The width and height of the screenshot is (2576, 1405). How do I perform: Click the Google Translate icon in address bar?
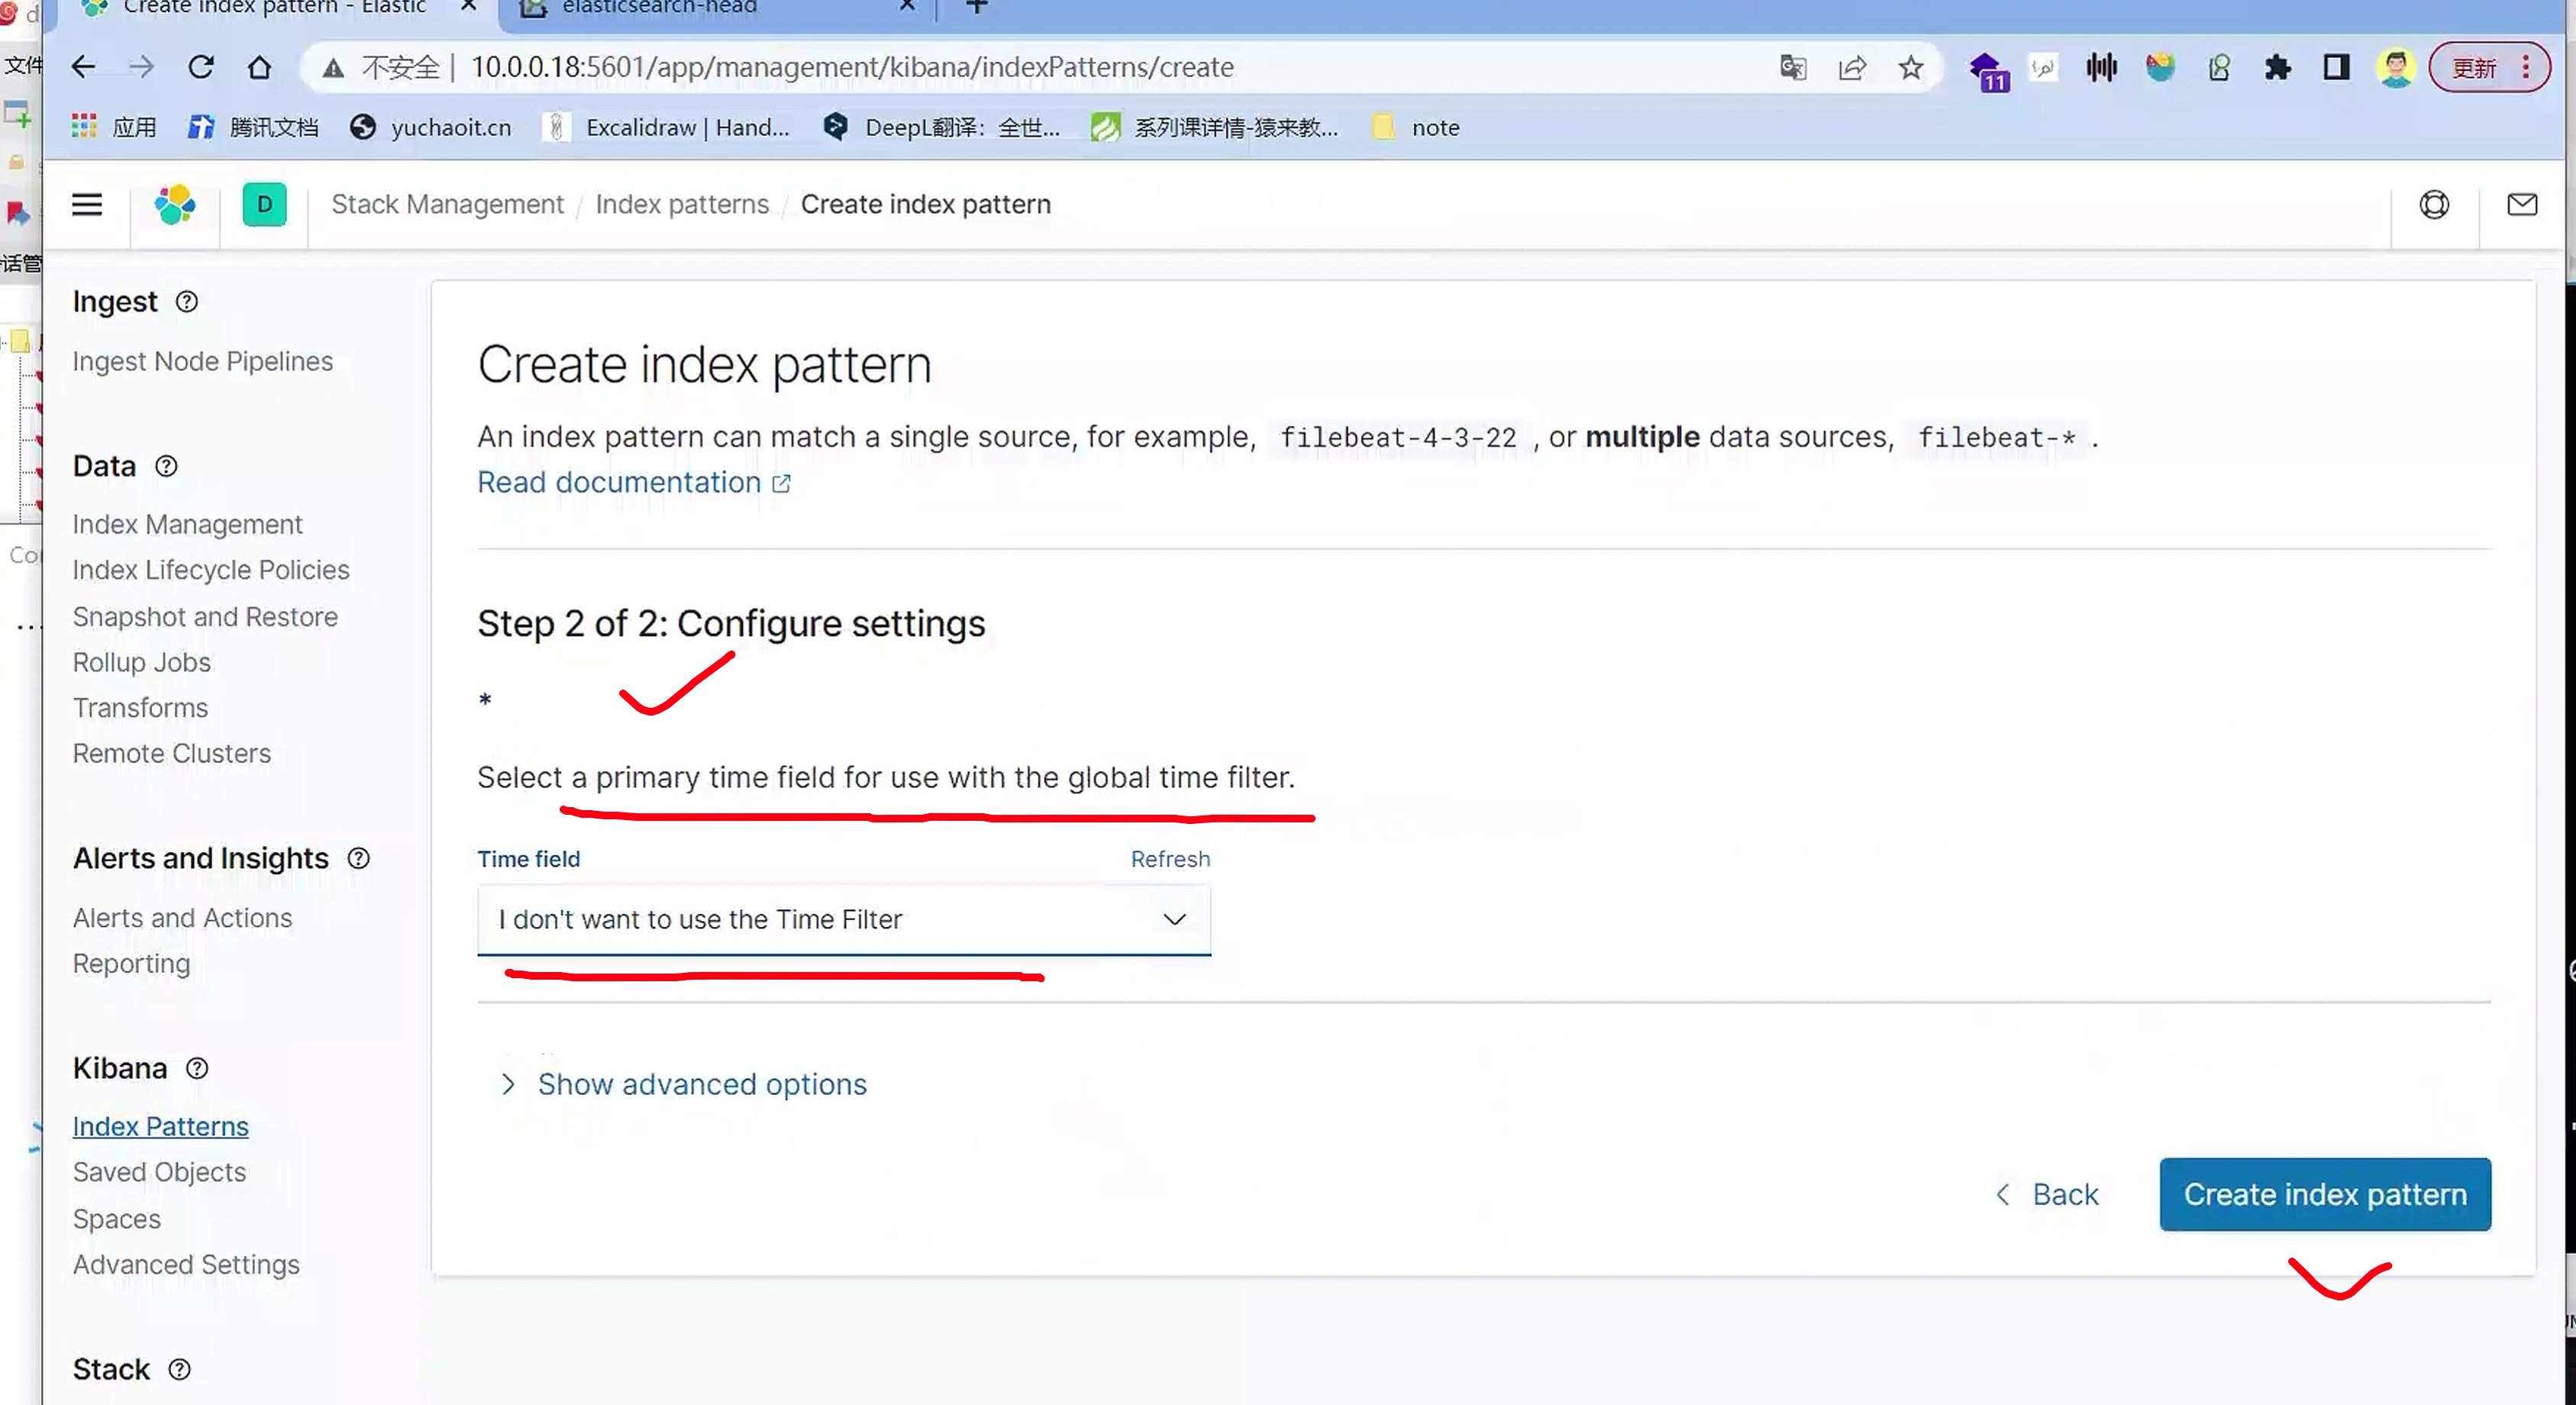tap(1792, 68)
